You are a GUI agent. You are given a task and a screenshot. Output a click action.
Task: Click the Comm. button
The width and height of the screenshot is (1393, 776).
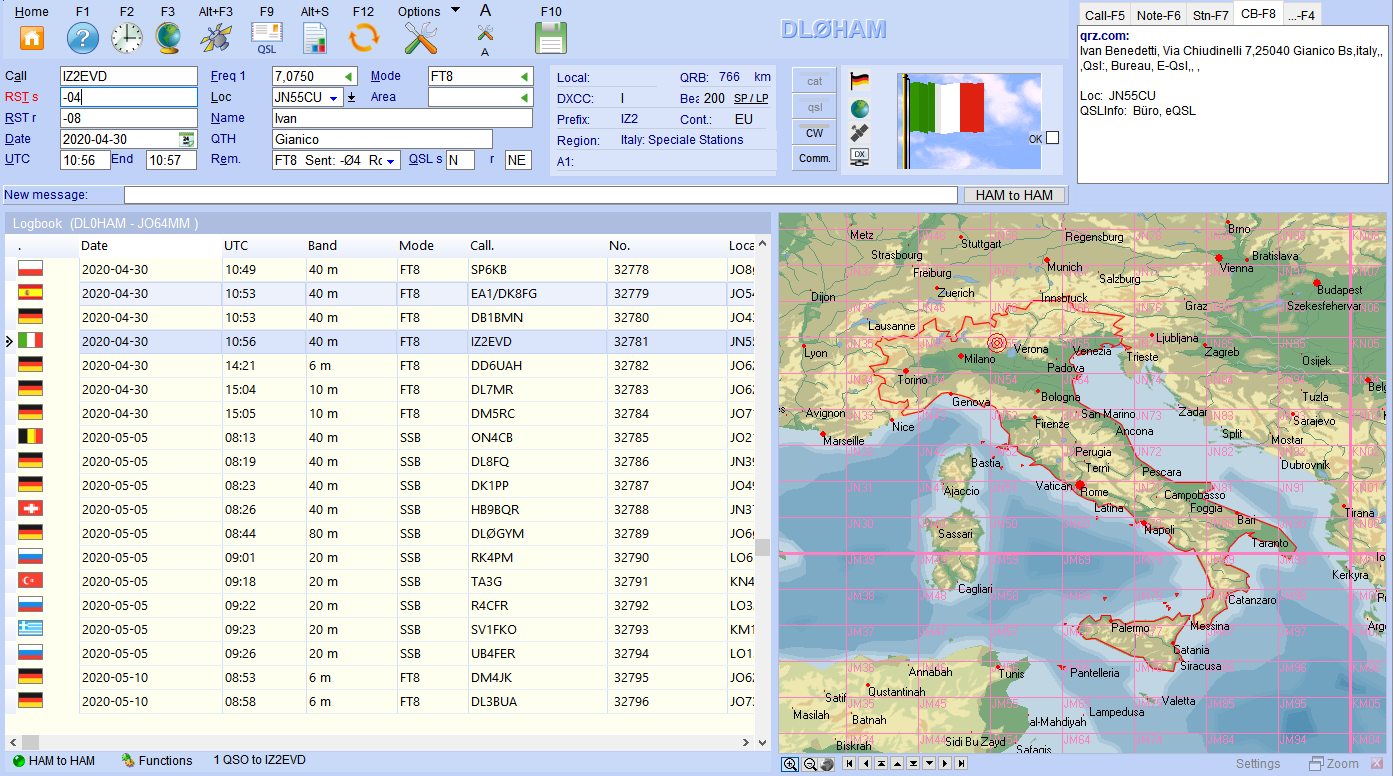click(815, 159)
